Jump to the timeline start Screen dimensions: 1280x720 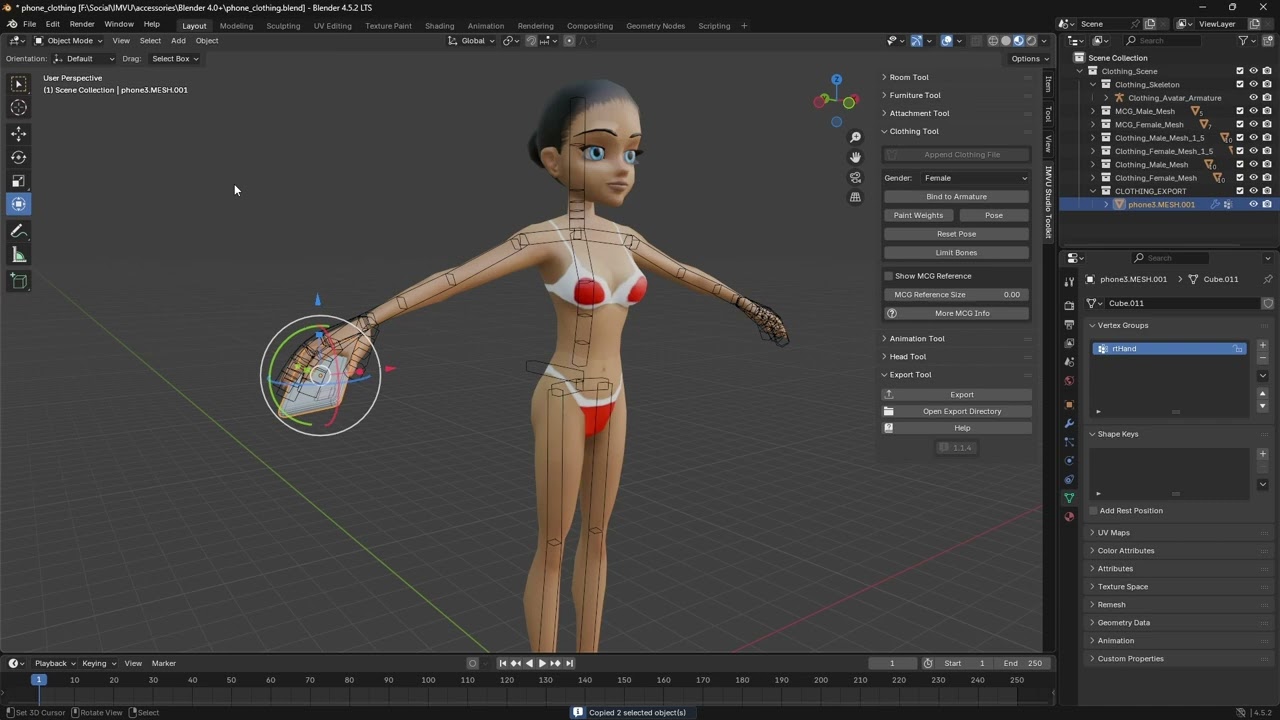coord(503,663)
